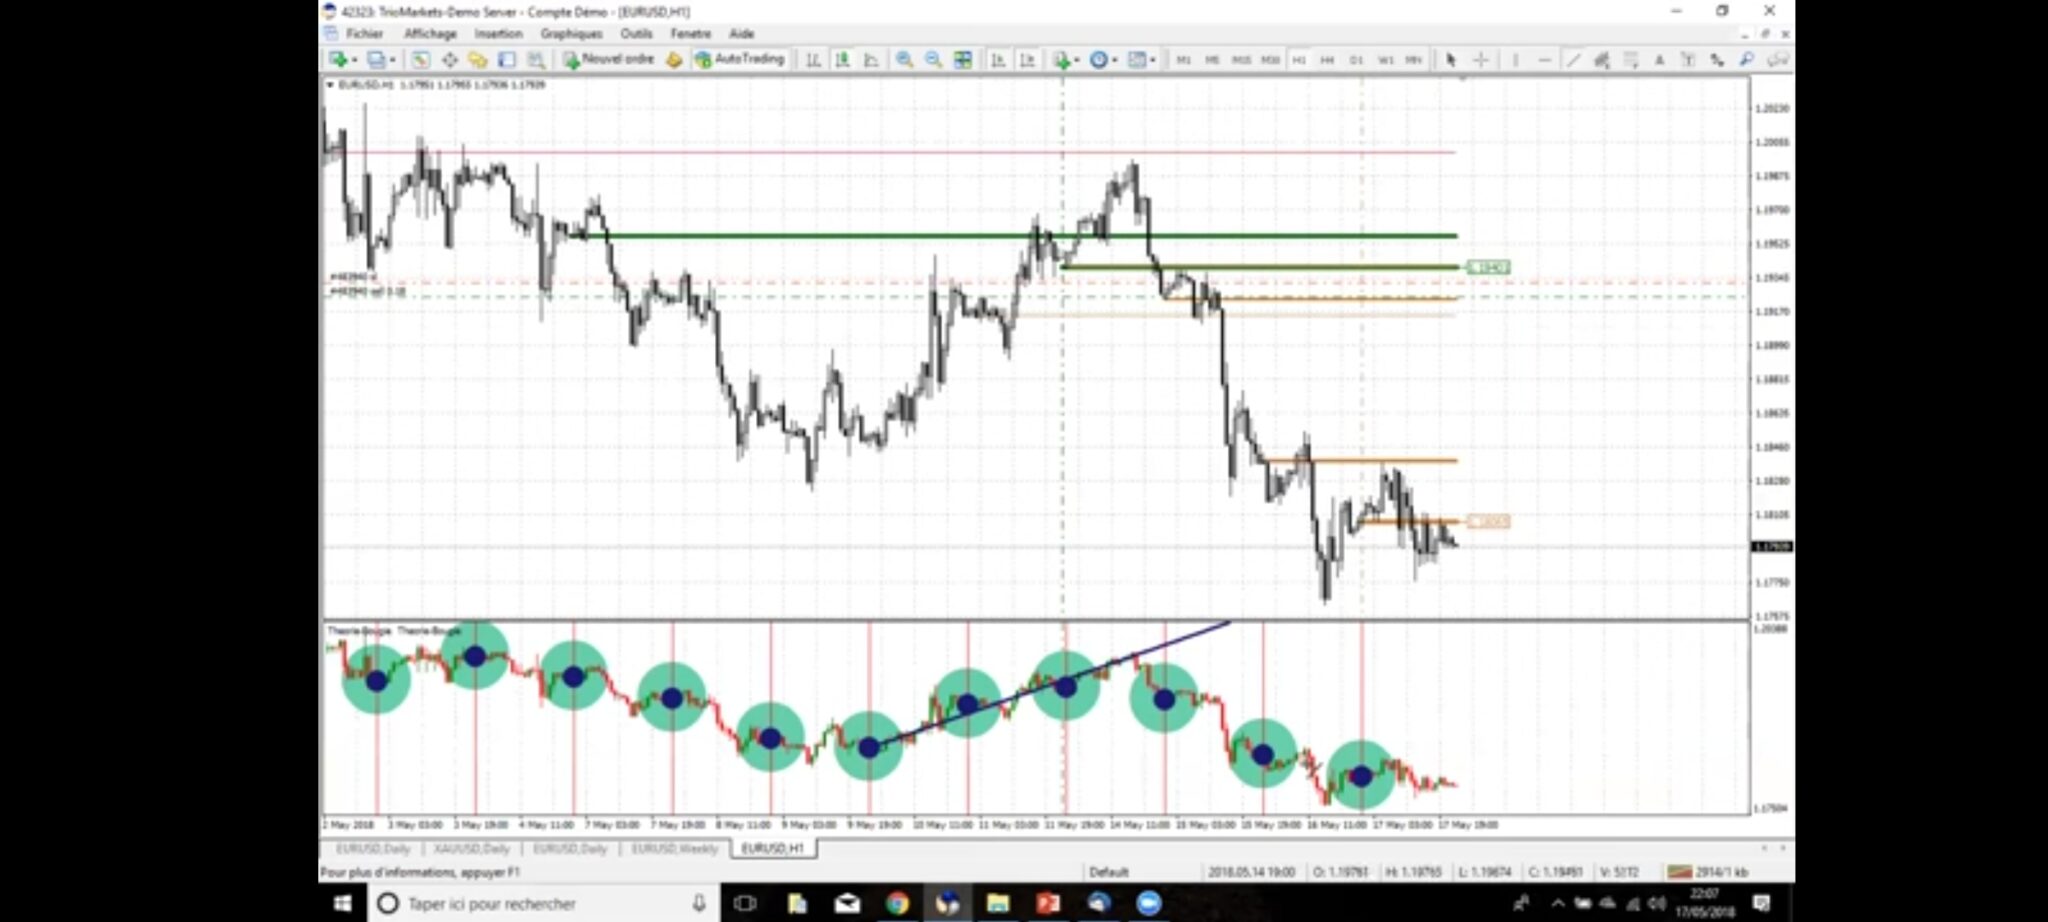Show the Market Watch panel icon
The width and height of the screenshot is (2048, 922).
(x=420, y=60)
